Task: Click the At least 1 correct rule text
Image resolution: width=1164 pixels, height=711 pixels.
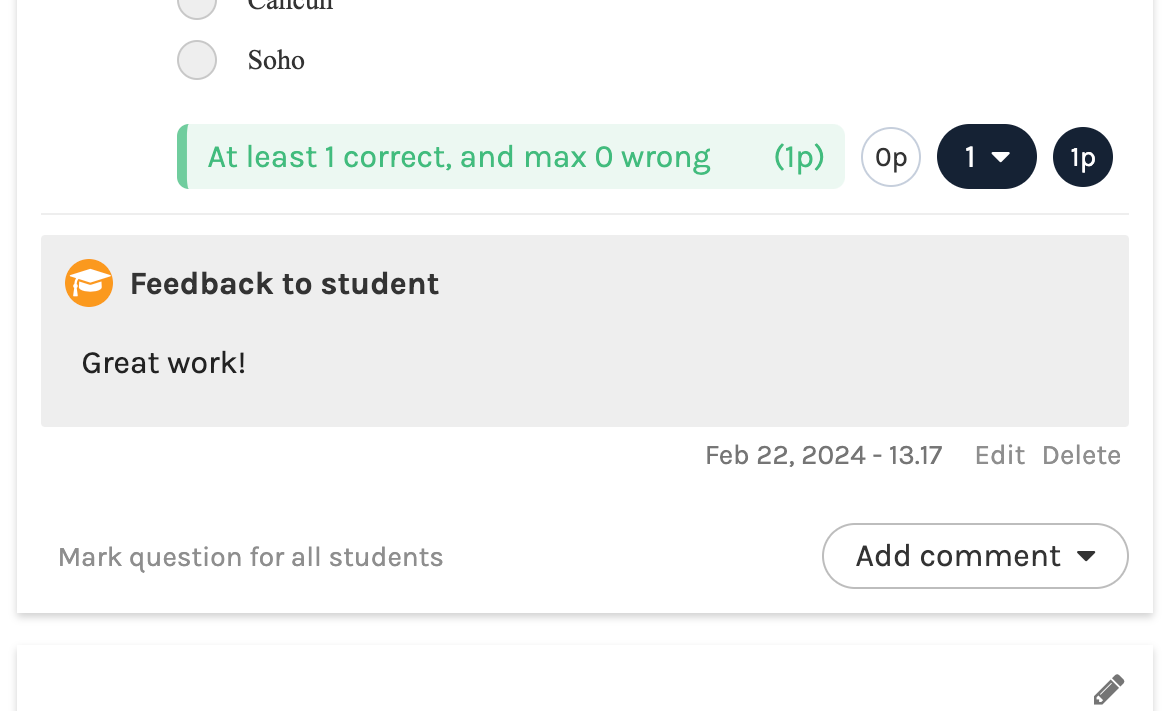Action: [458, 157]
